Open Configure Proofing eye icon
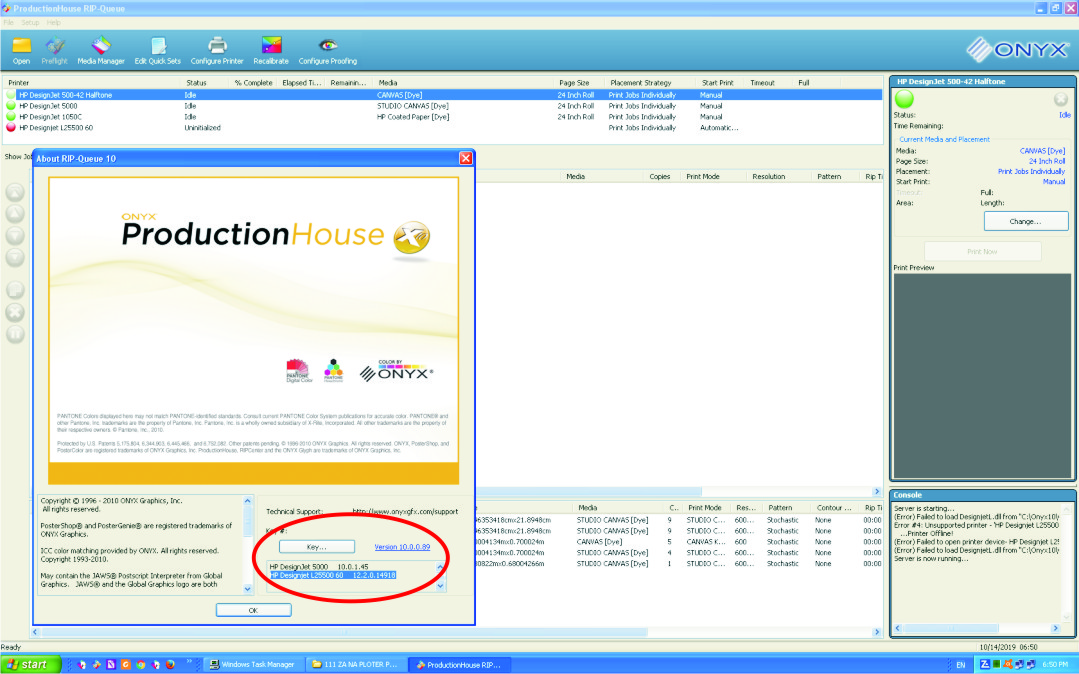The width and height of the screenshot is (1079, 674). (x=328, y=50)
